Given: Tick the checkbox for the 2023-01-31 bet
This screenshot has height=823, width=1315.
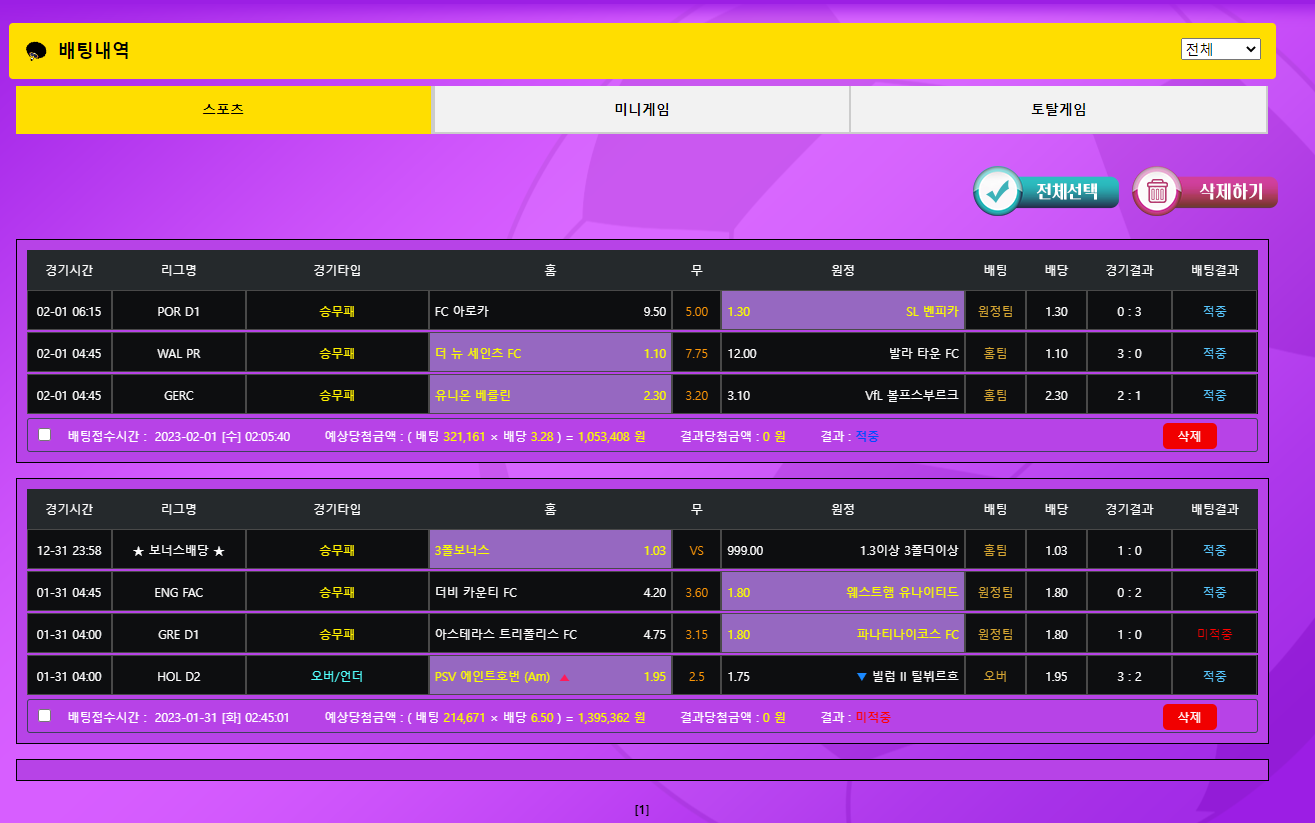Looking at the screenshot, I should [x=44, y=716].
